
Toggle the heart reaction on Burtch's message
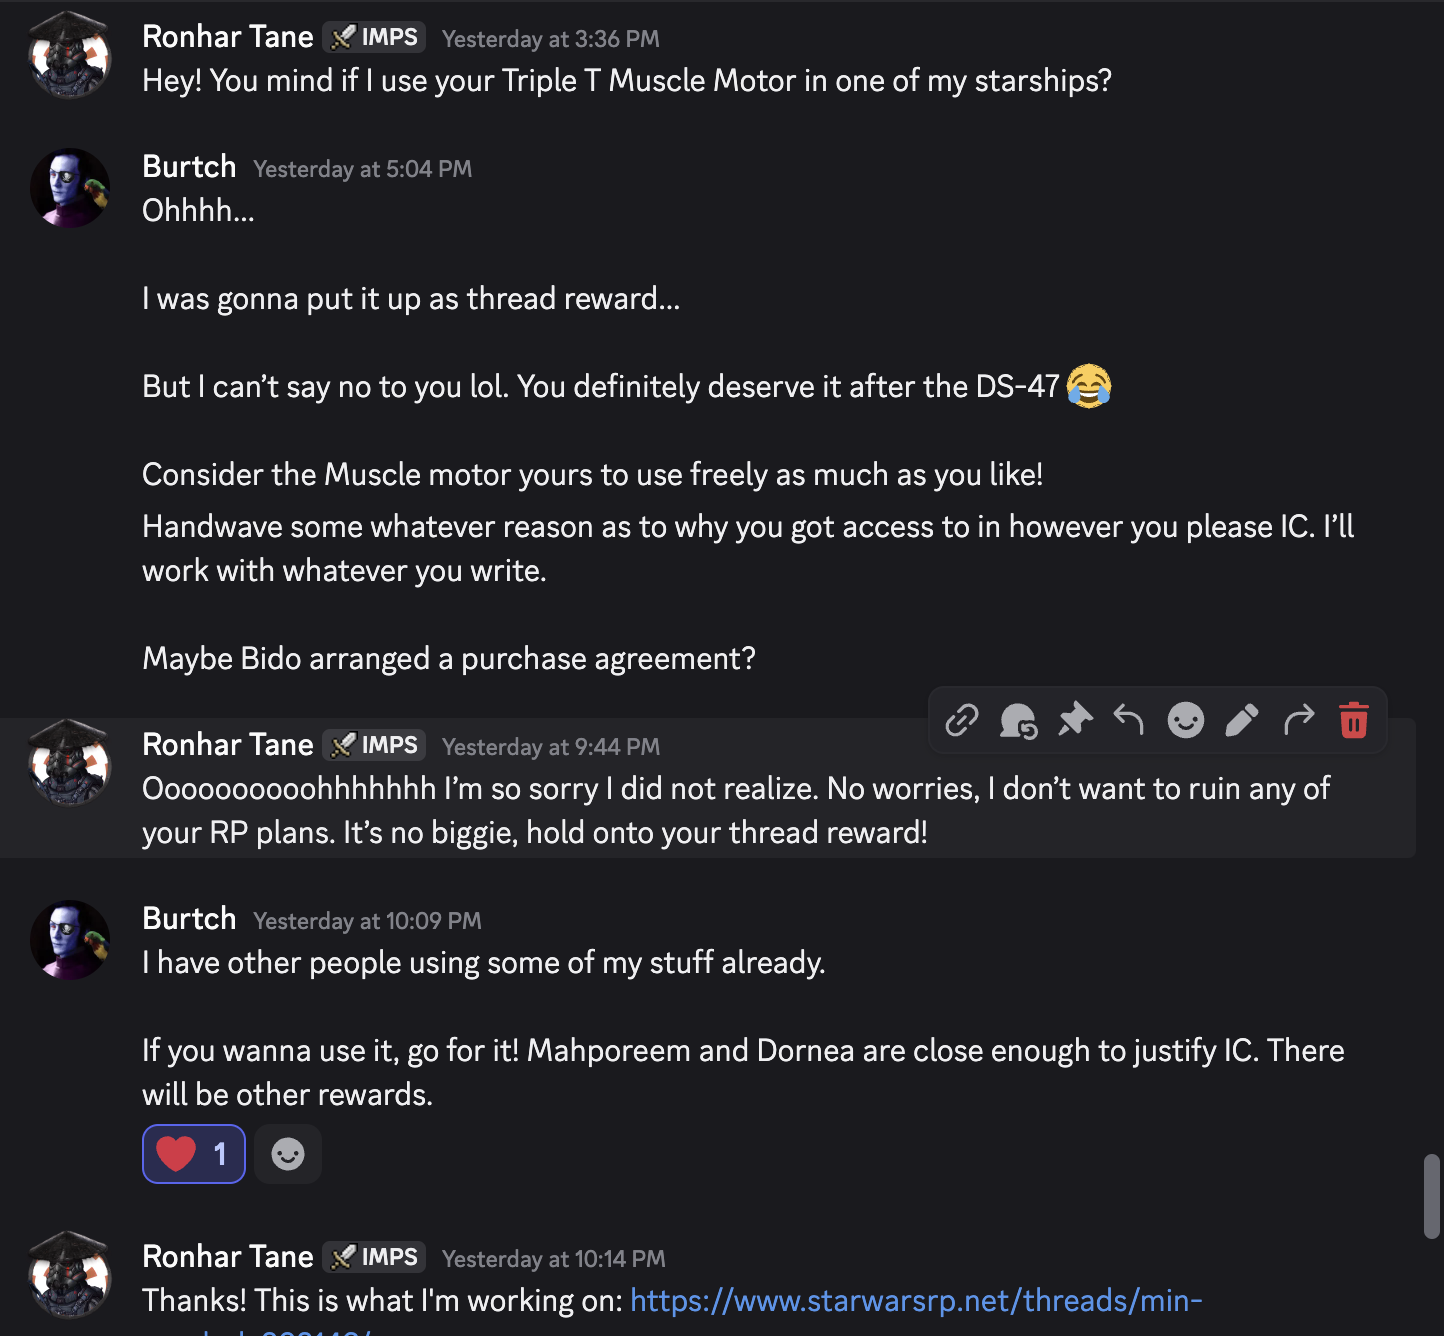(x=194, y=1154)
